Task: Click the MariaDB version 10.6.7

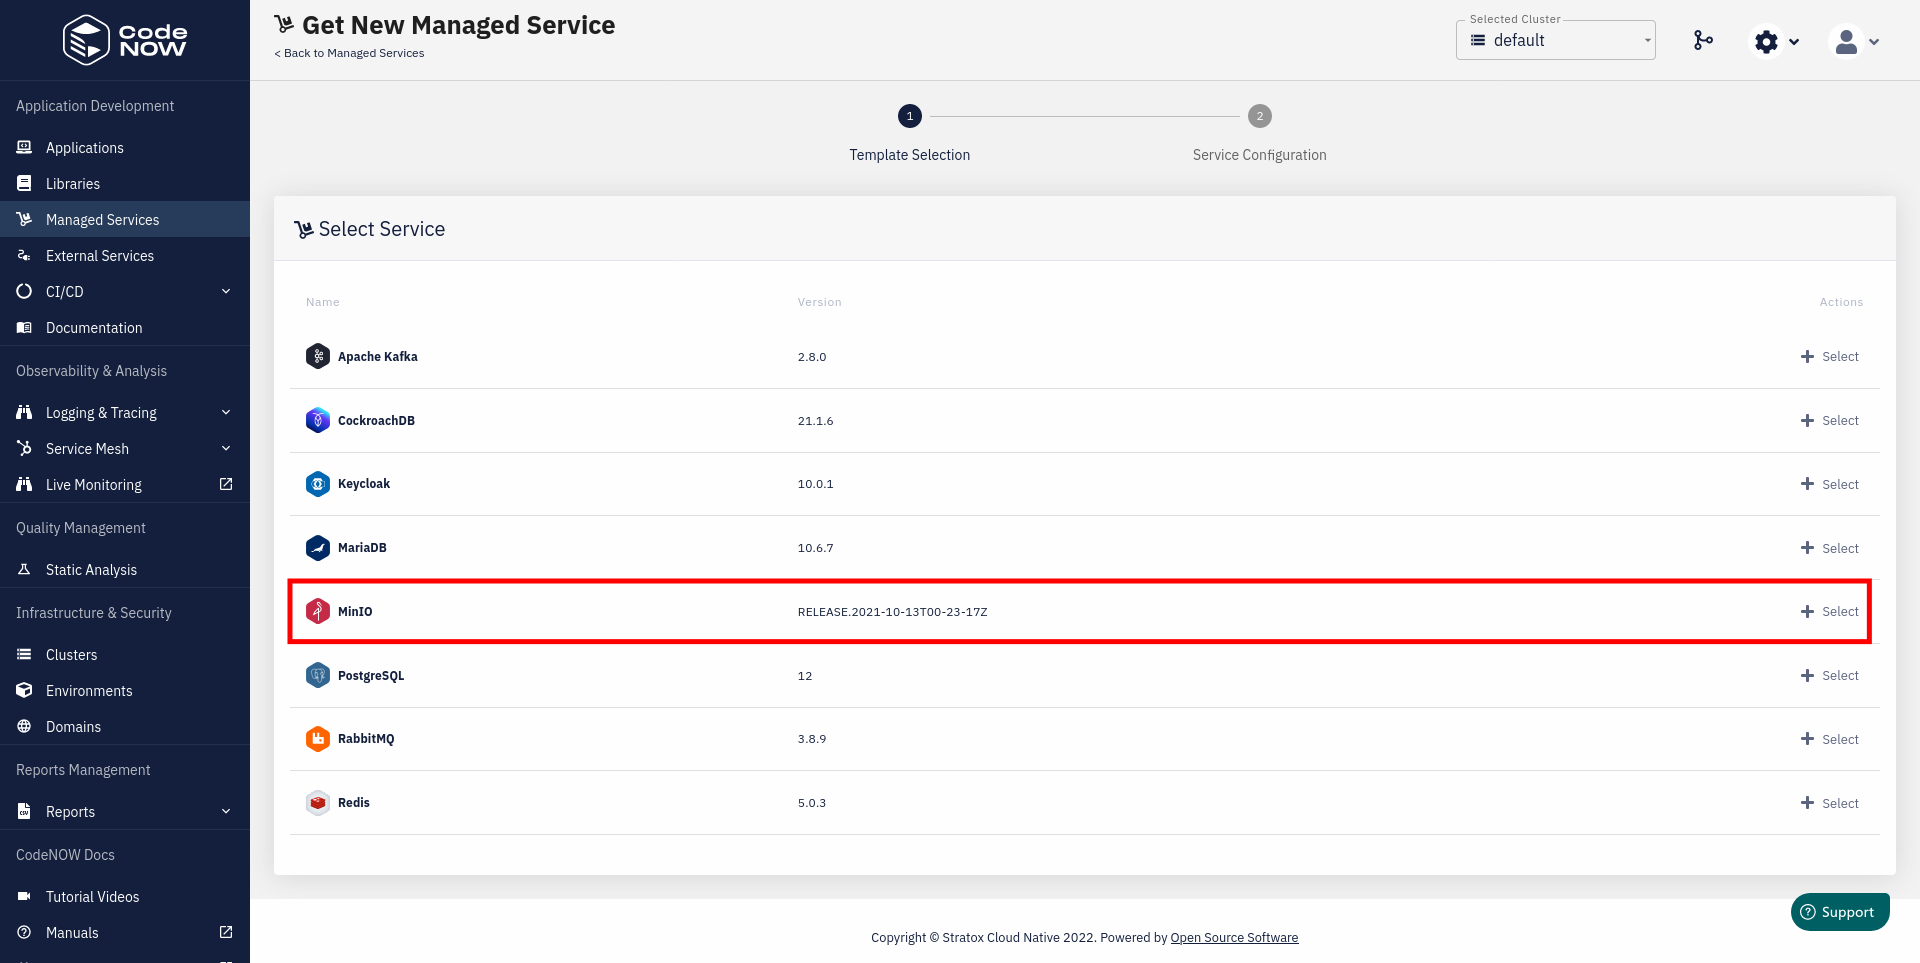Action: click(x=815, y=548)
